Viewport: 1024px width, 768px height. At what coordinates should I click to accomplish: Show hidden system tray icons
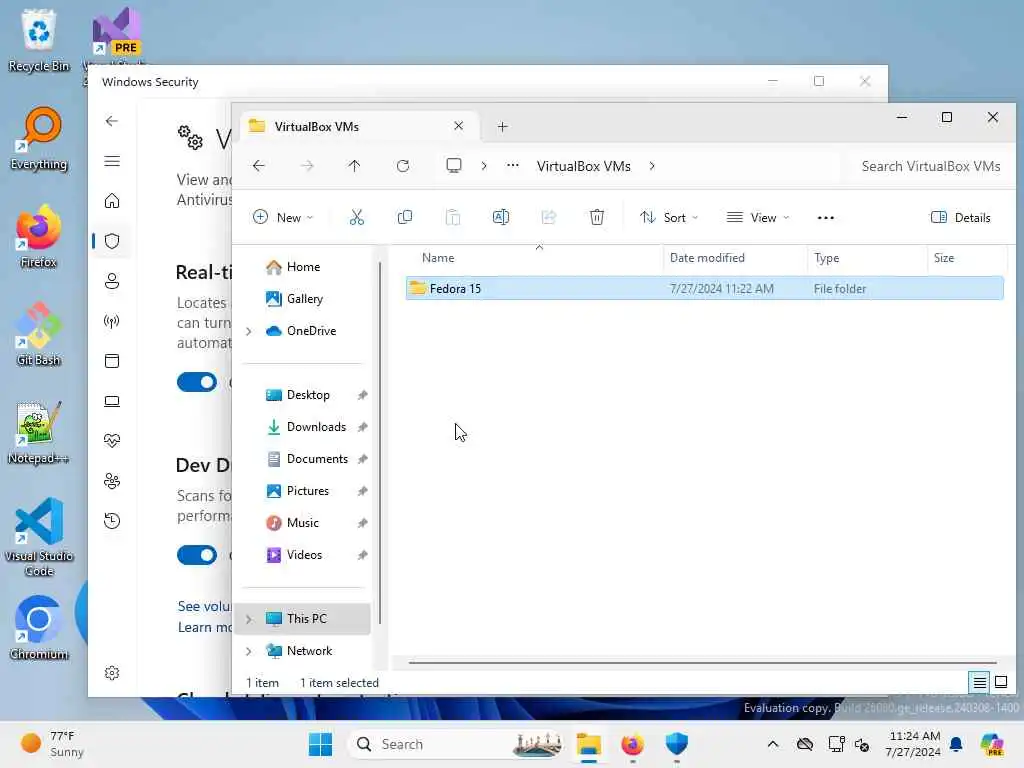tap(773, 744)
